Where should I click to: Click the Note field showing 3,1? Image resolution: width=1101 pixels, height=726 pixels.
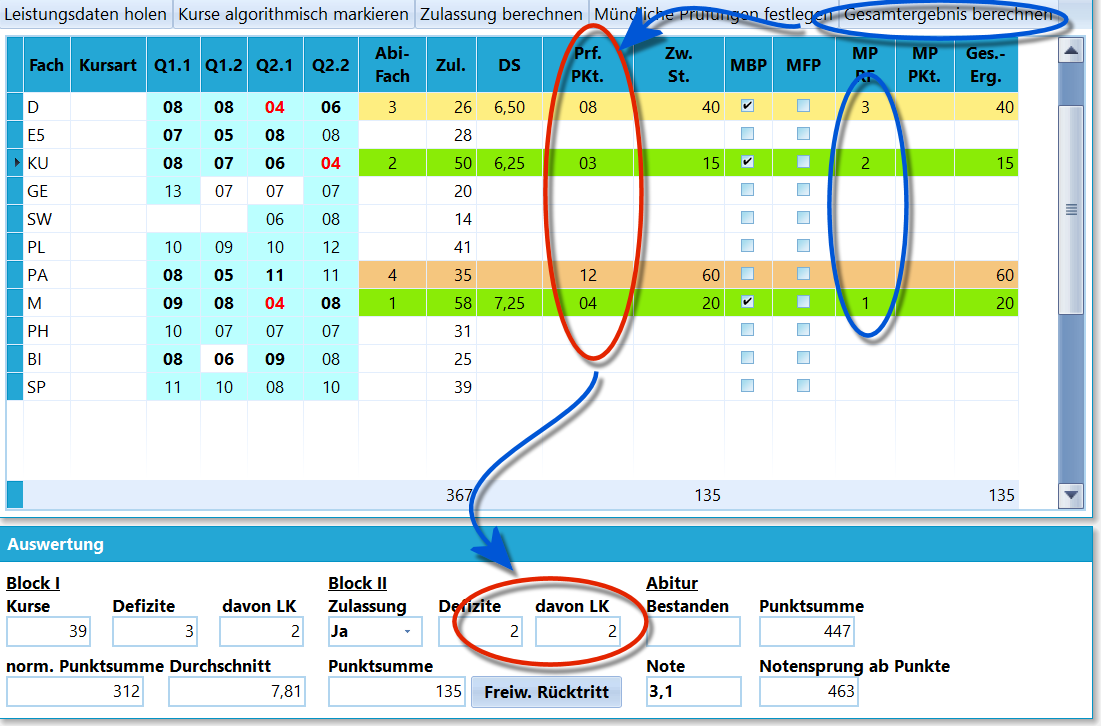click(x=694, y=692)
